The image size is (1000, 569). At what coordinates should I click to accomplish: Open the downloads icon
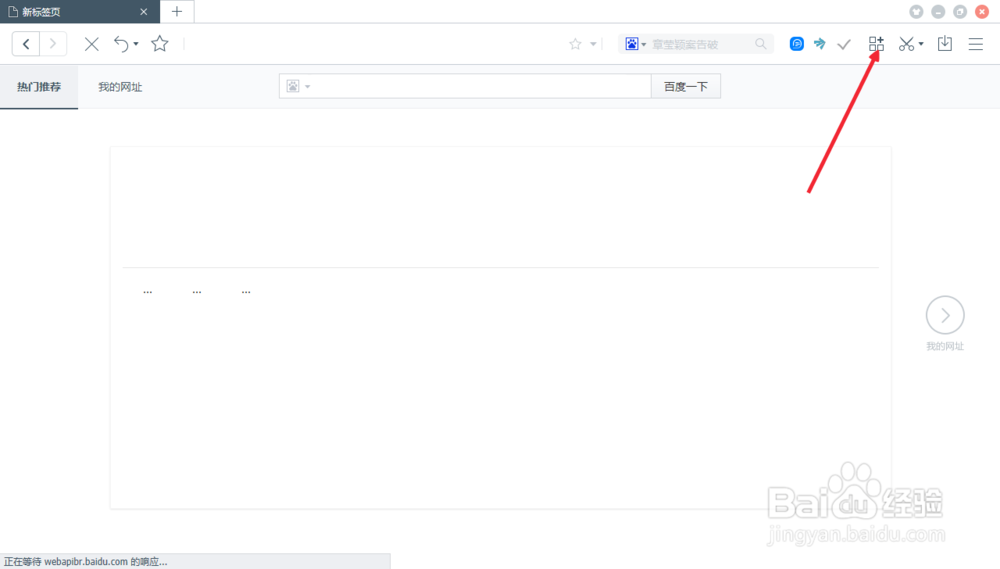pos(945,43)
